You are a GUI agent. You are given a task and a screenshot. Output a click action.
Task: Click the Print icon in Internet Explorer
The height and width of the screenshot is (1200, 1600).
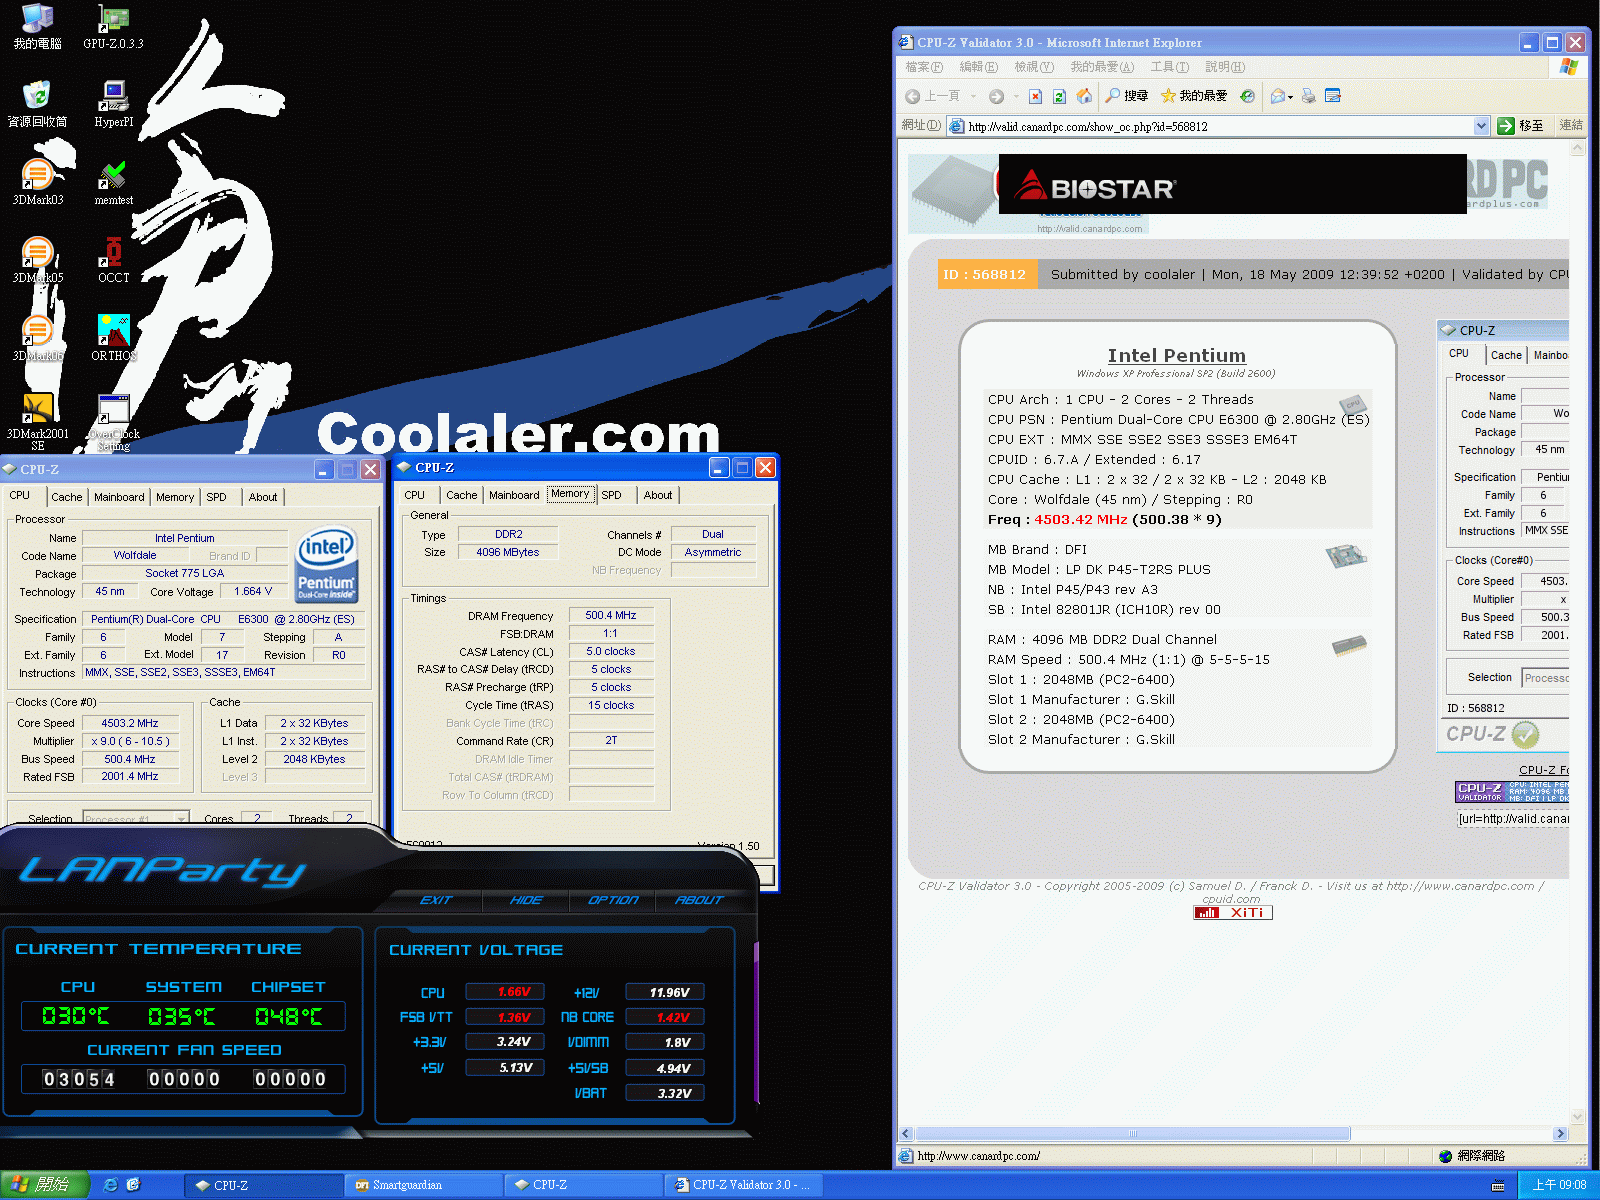(x=1308, y=96)
